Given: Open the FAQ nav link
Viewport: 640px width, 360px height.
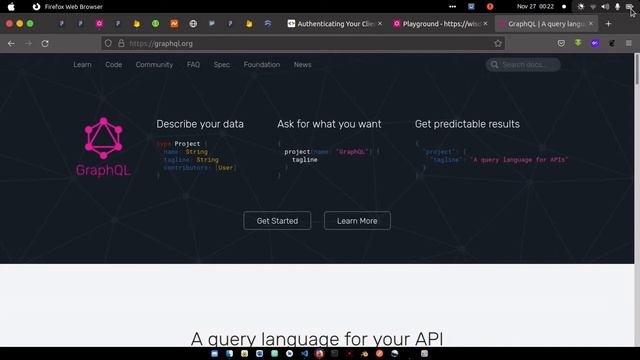Looking at the screenshot, I should coord(193,64).
